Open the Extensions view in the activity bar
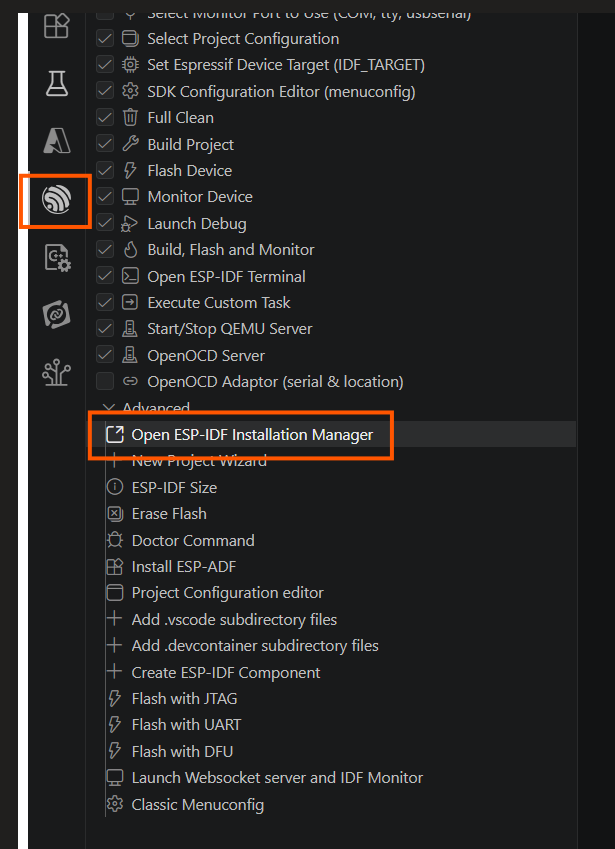The image size is (615, 849). click(56, 25)
